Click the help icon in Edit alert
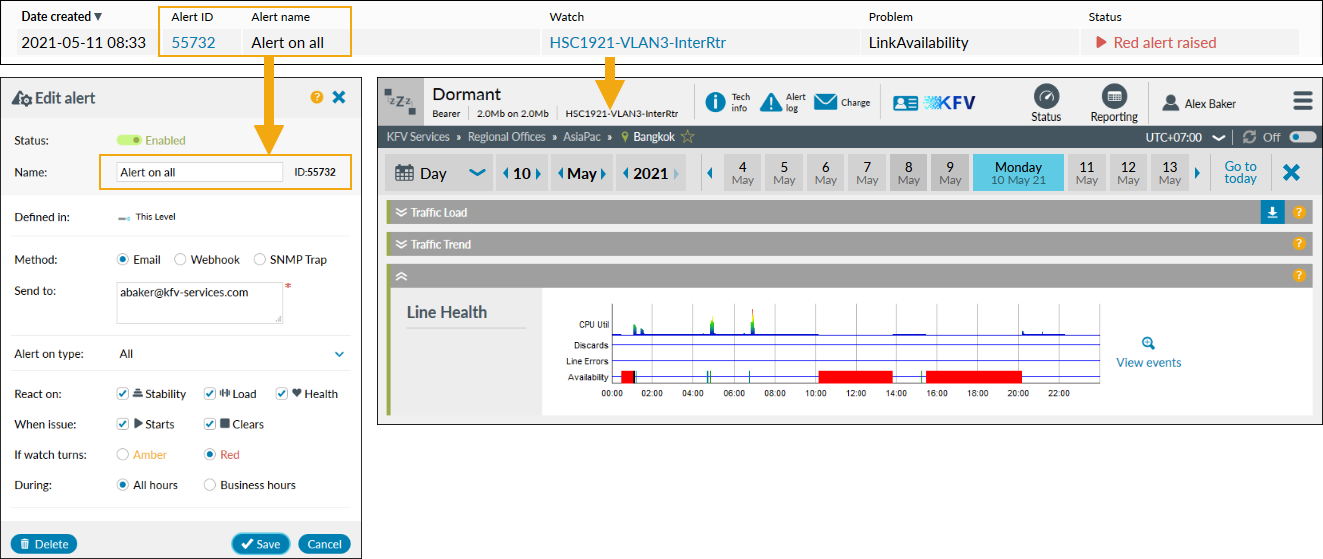Viewport: 1323px width, 559px height. click(317, 97)
